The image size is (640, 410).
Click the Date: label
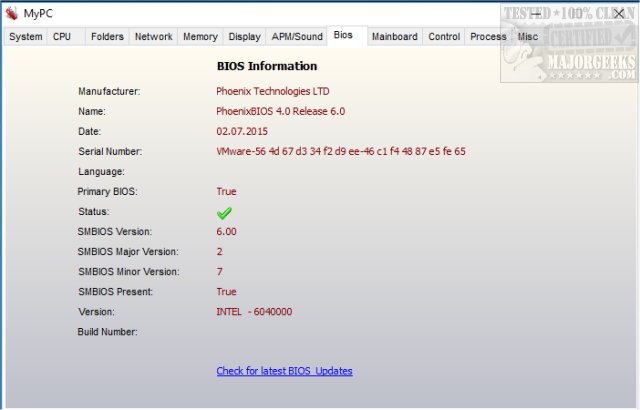pyautogui.click(x=89, y=131)
